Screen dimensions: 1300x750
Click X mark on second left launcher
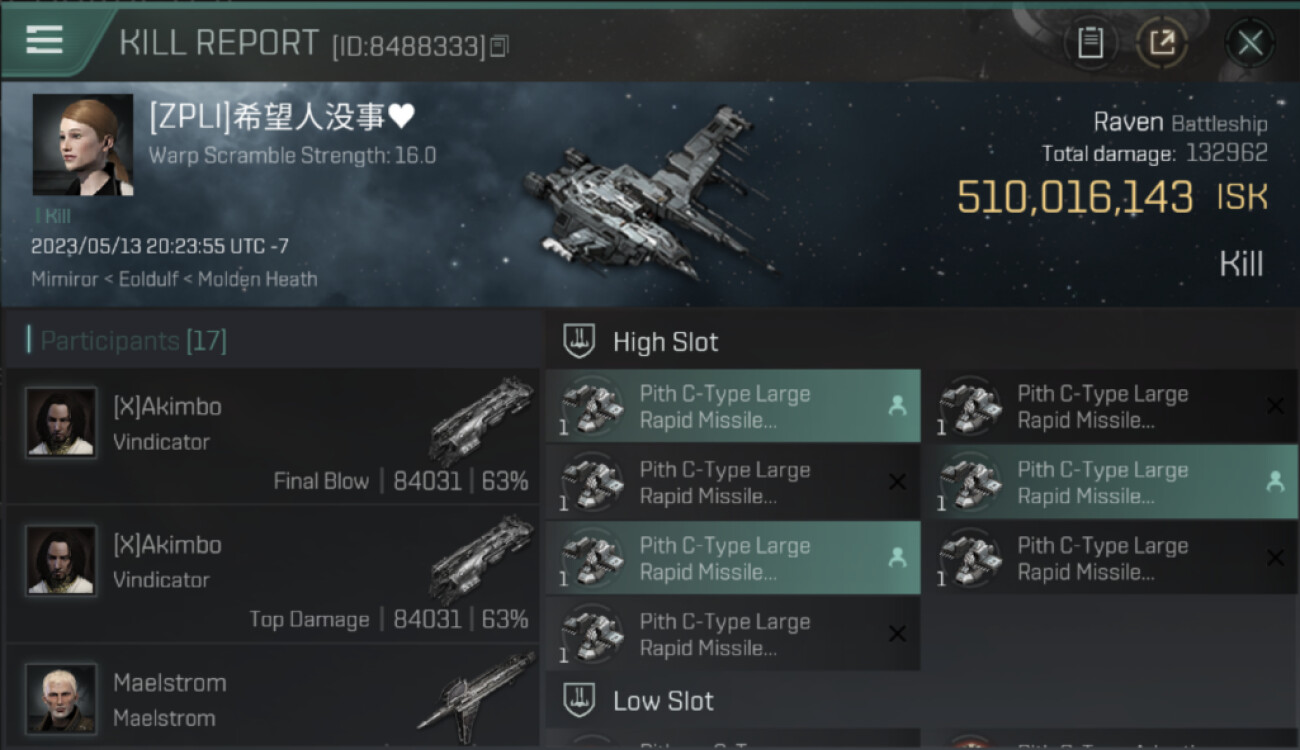[897, 482]
